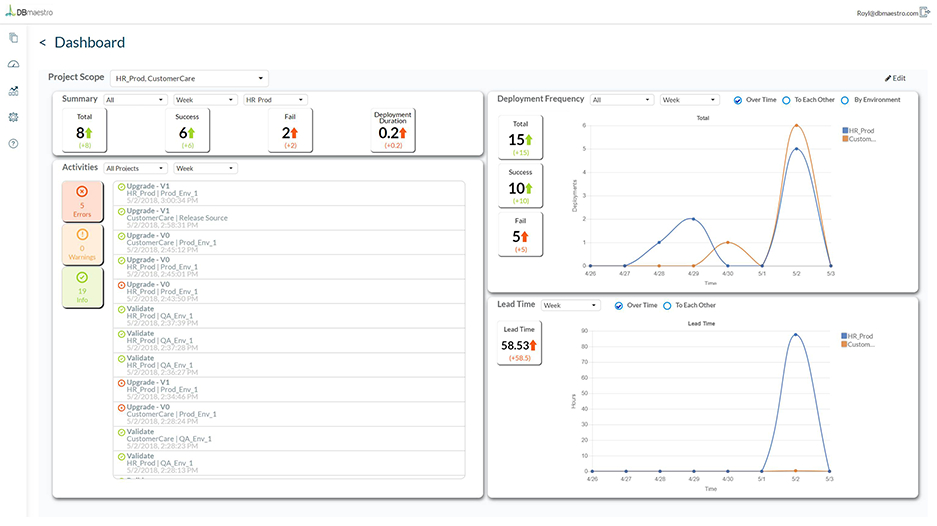
Task: Open the help question mark icon
Action: 13,143
